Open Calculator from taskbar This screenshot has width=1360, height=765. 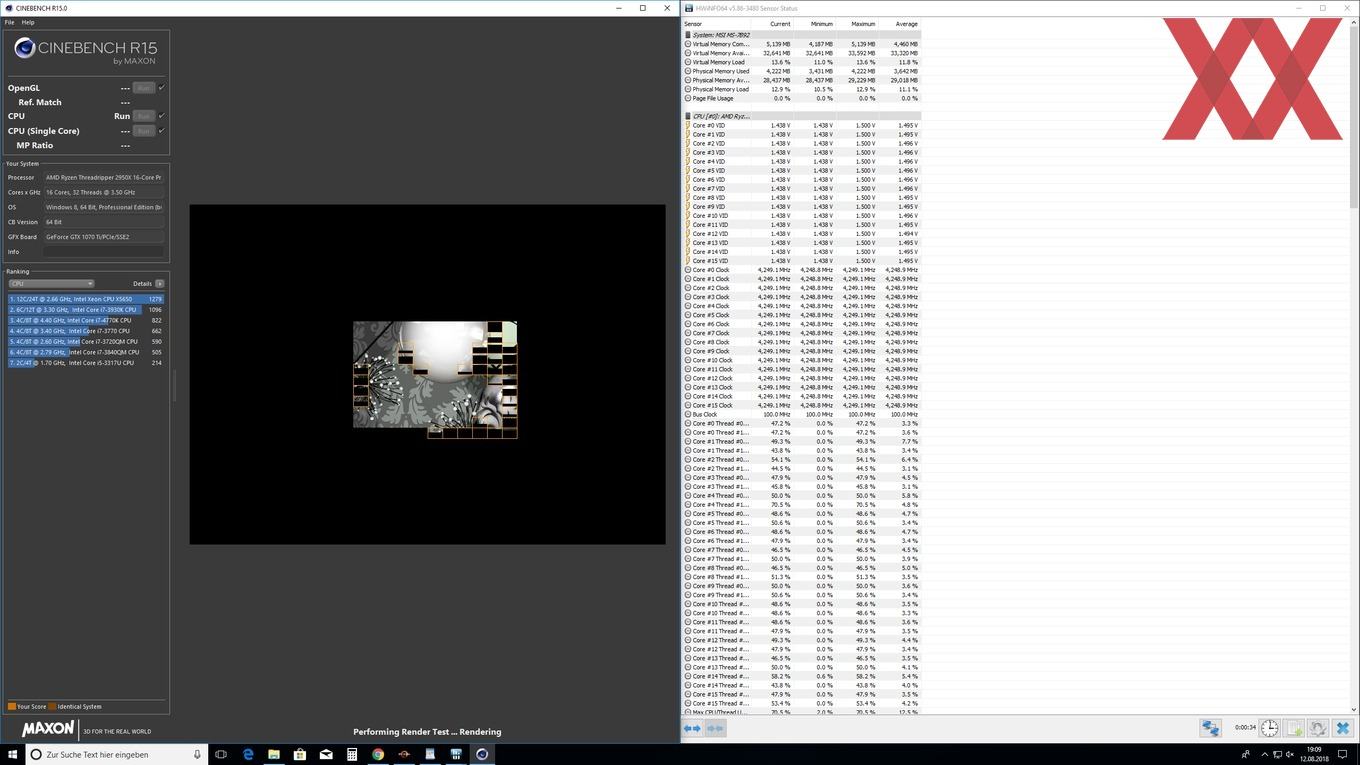(x=352, y=754)
